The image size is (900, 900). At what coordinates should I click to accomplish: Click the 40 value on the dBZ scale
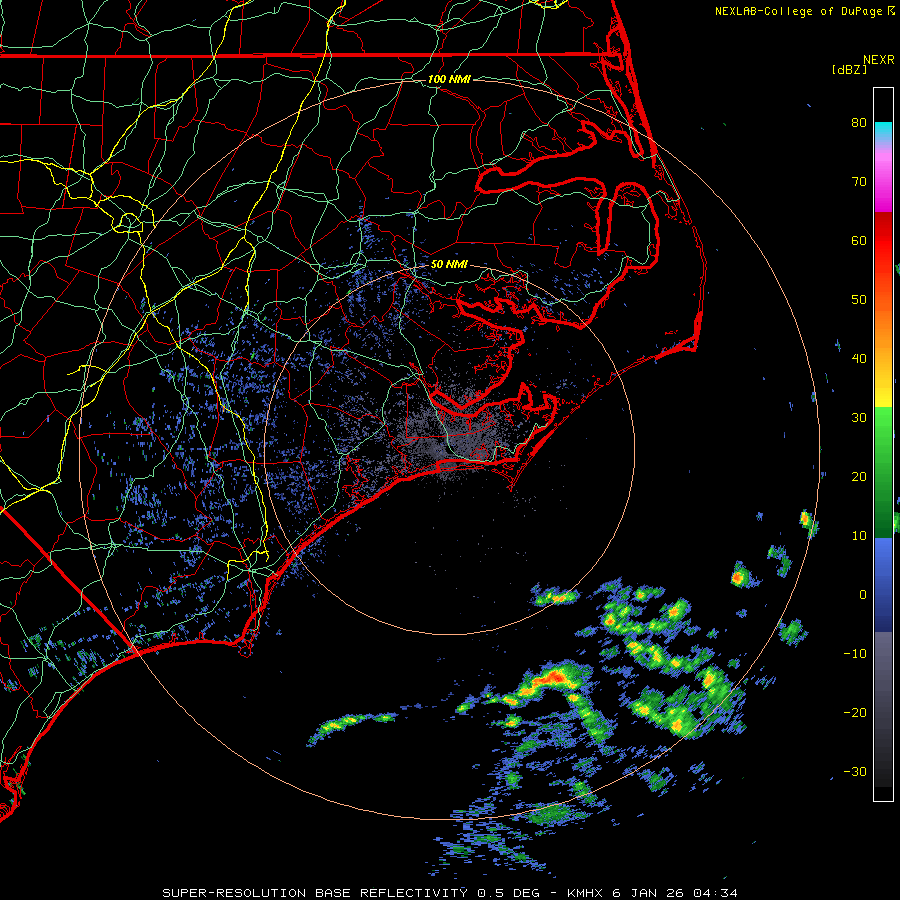pyautogui.click(x=859, y=359)
